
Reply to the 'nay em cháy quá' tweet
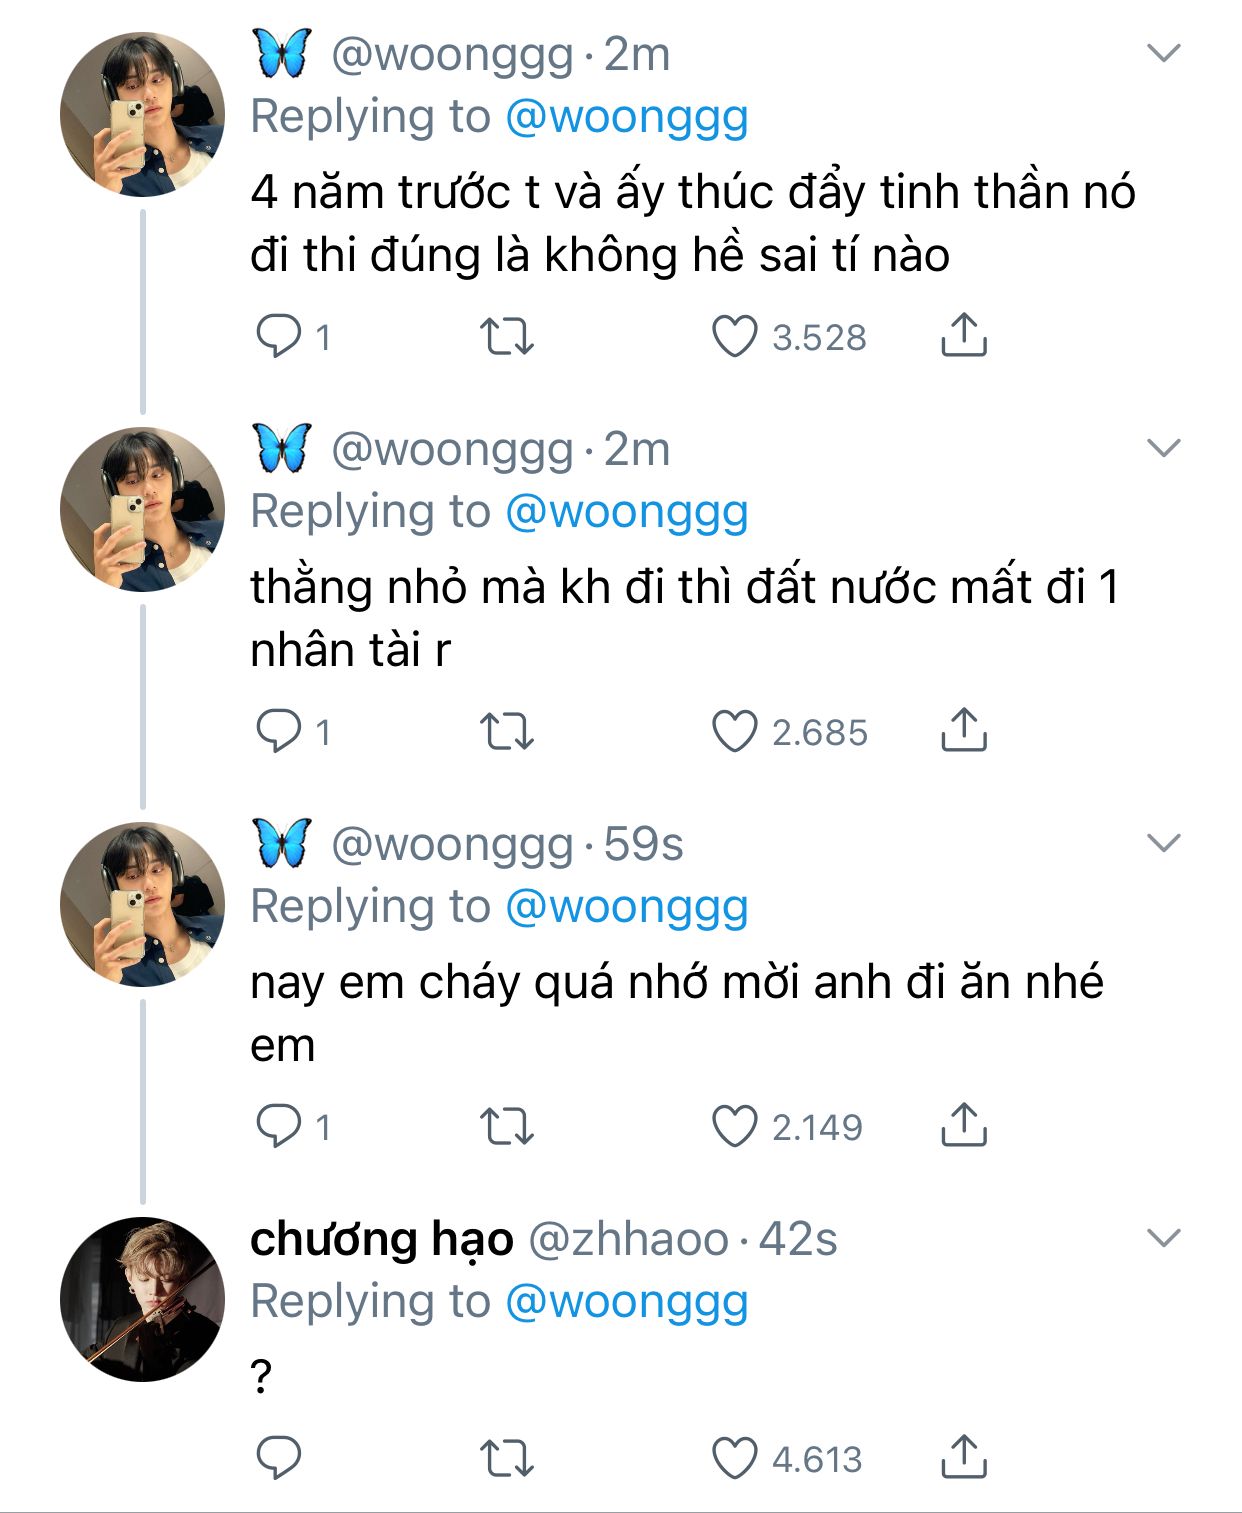point(279,1126)
